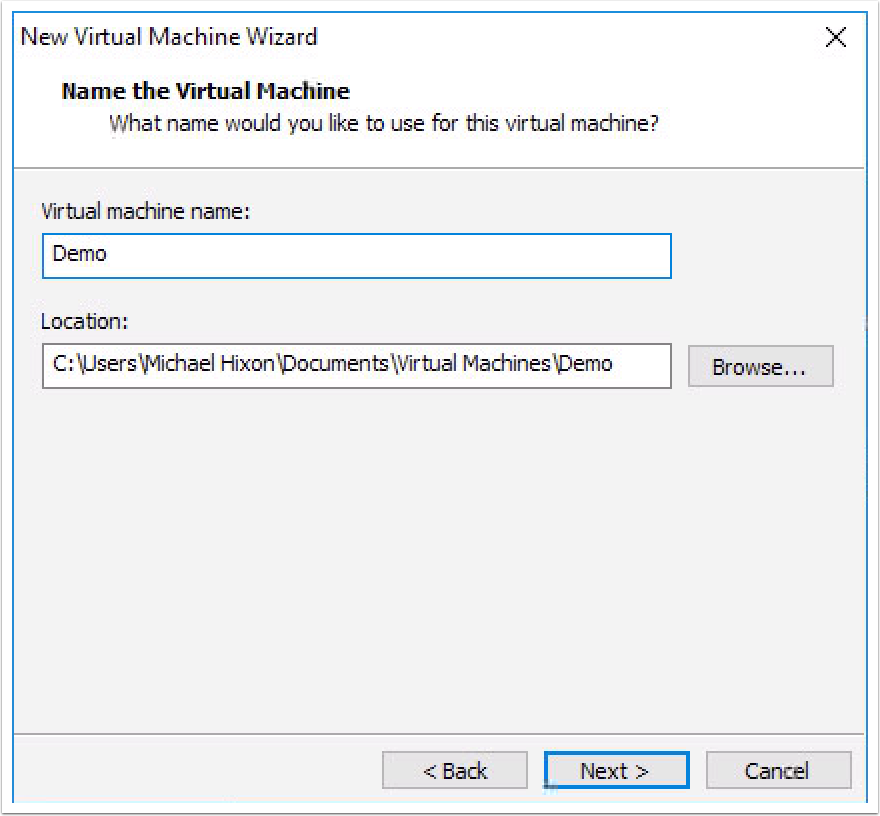Viewport: 880px width, 816px height.
Task: Click the Documents segment of the location path
Action: click(335, 364)
